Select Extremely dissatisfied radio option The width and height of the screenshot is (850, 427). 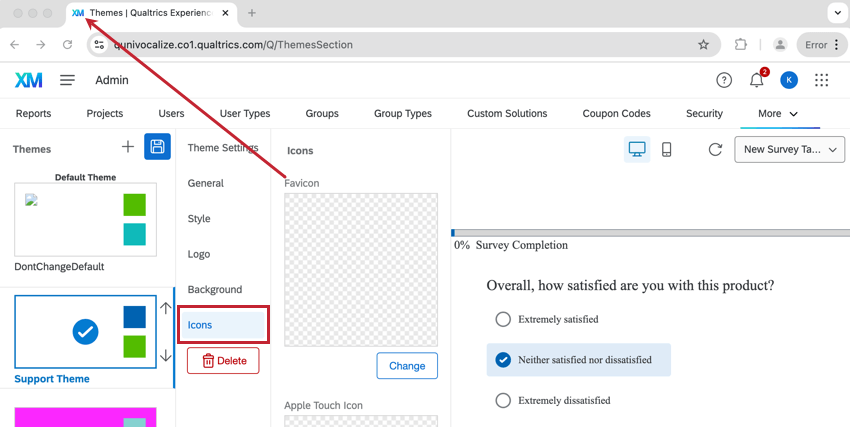(503, 400)
